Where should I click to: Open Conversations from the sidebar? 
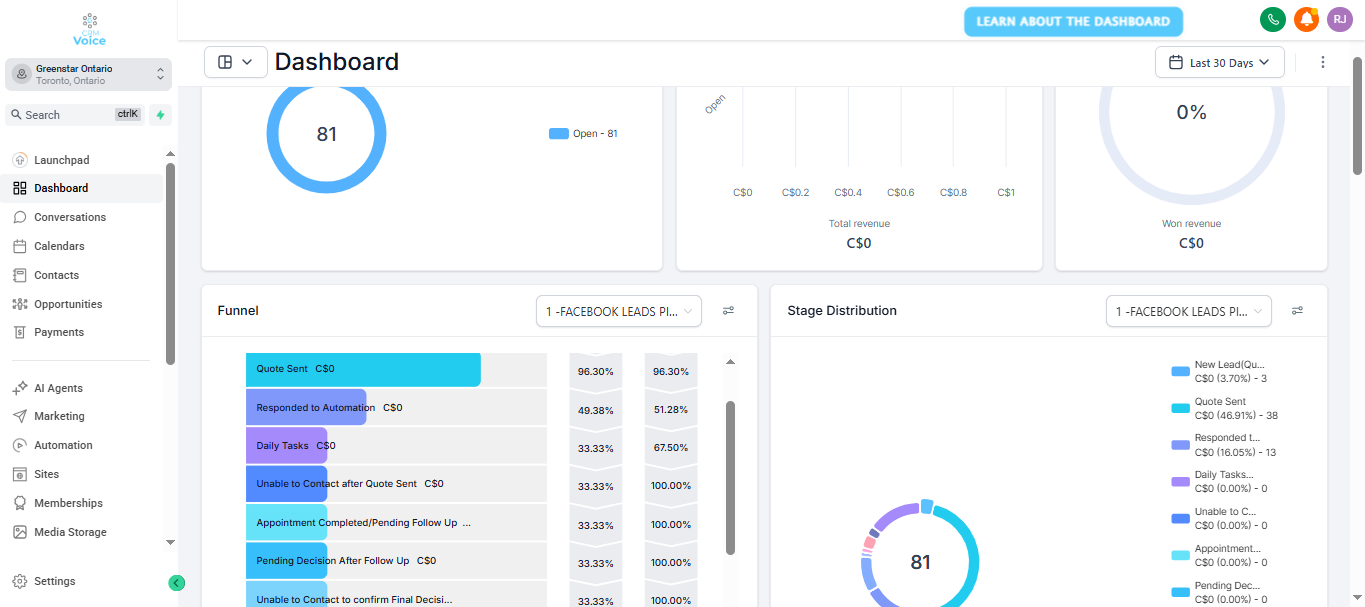[x=69, y=217]
